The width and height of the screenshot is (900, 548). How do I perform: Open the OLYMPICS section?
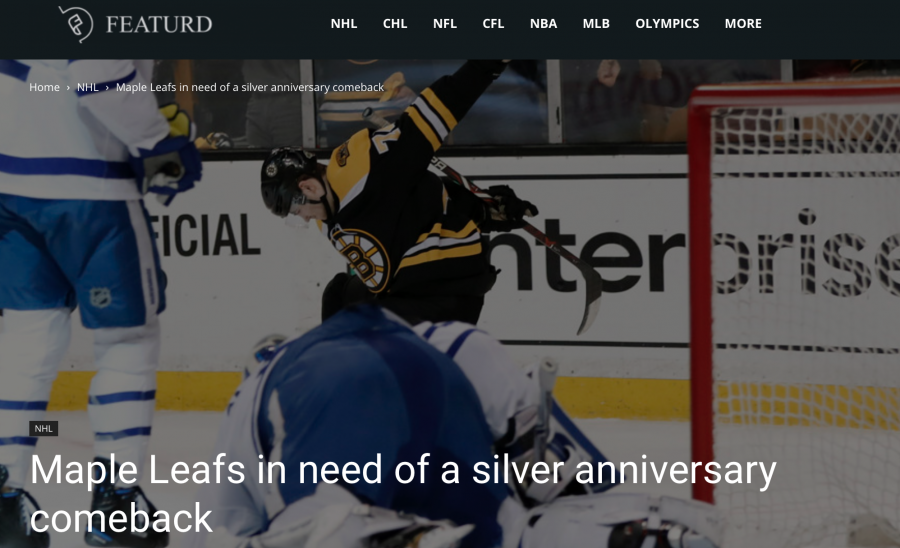pos(667,24)
